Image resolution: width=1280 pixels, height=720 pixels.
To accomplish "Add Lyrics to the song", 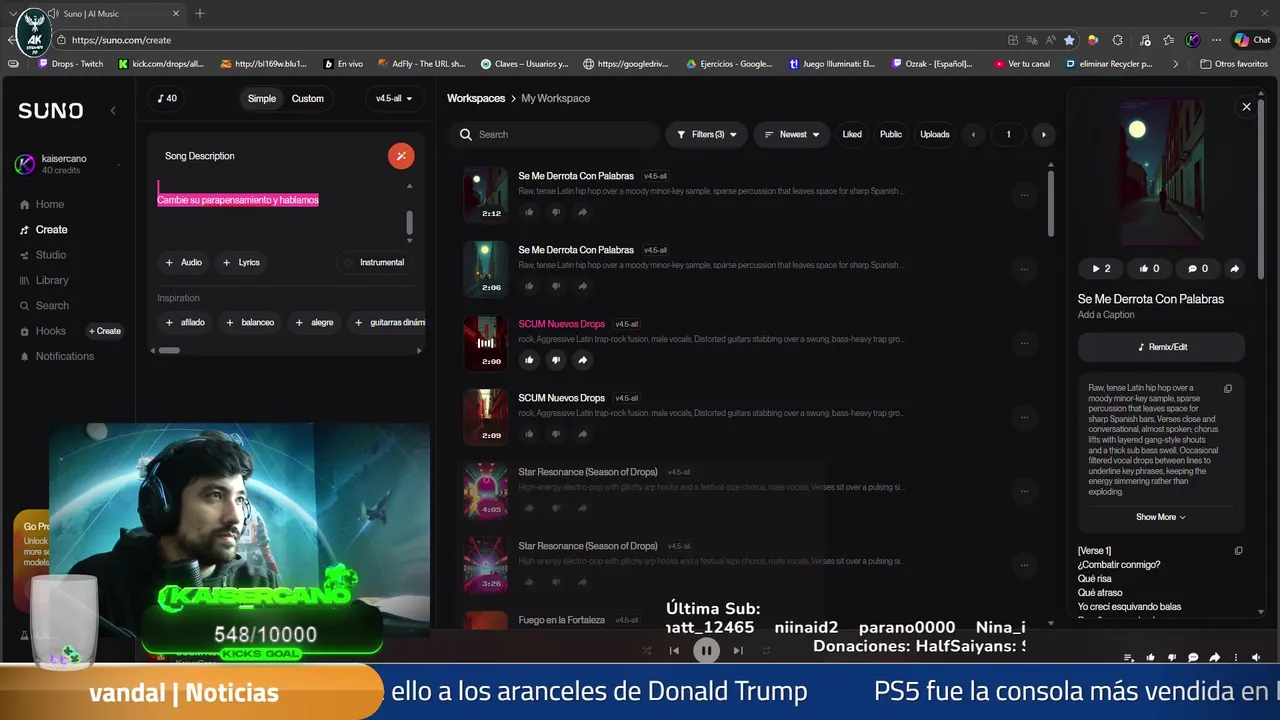I will click(241, 262).
